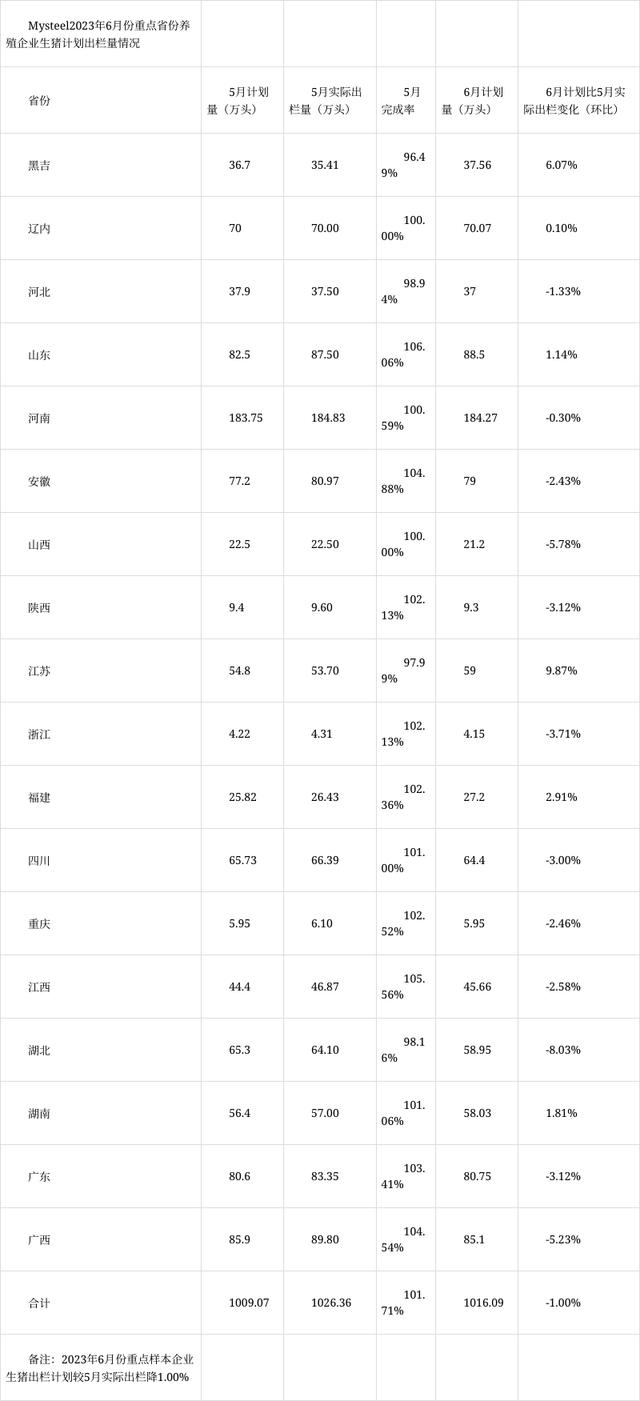This screenshot has height=1401, width=640.
Task: Select 山东 actual output value 87.50
Action: (325, 355)
